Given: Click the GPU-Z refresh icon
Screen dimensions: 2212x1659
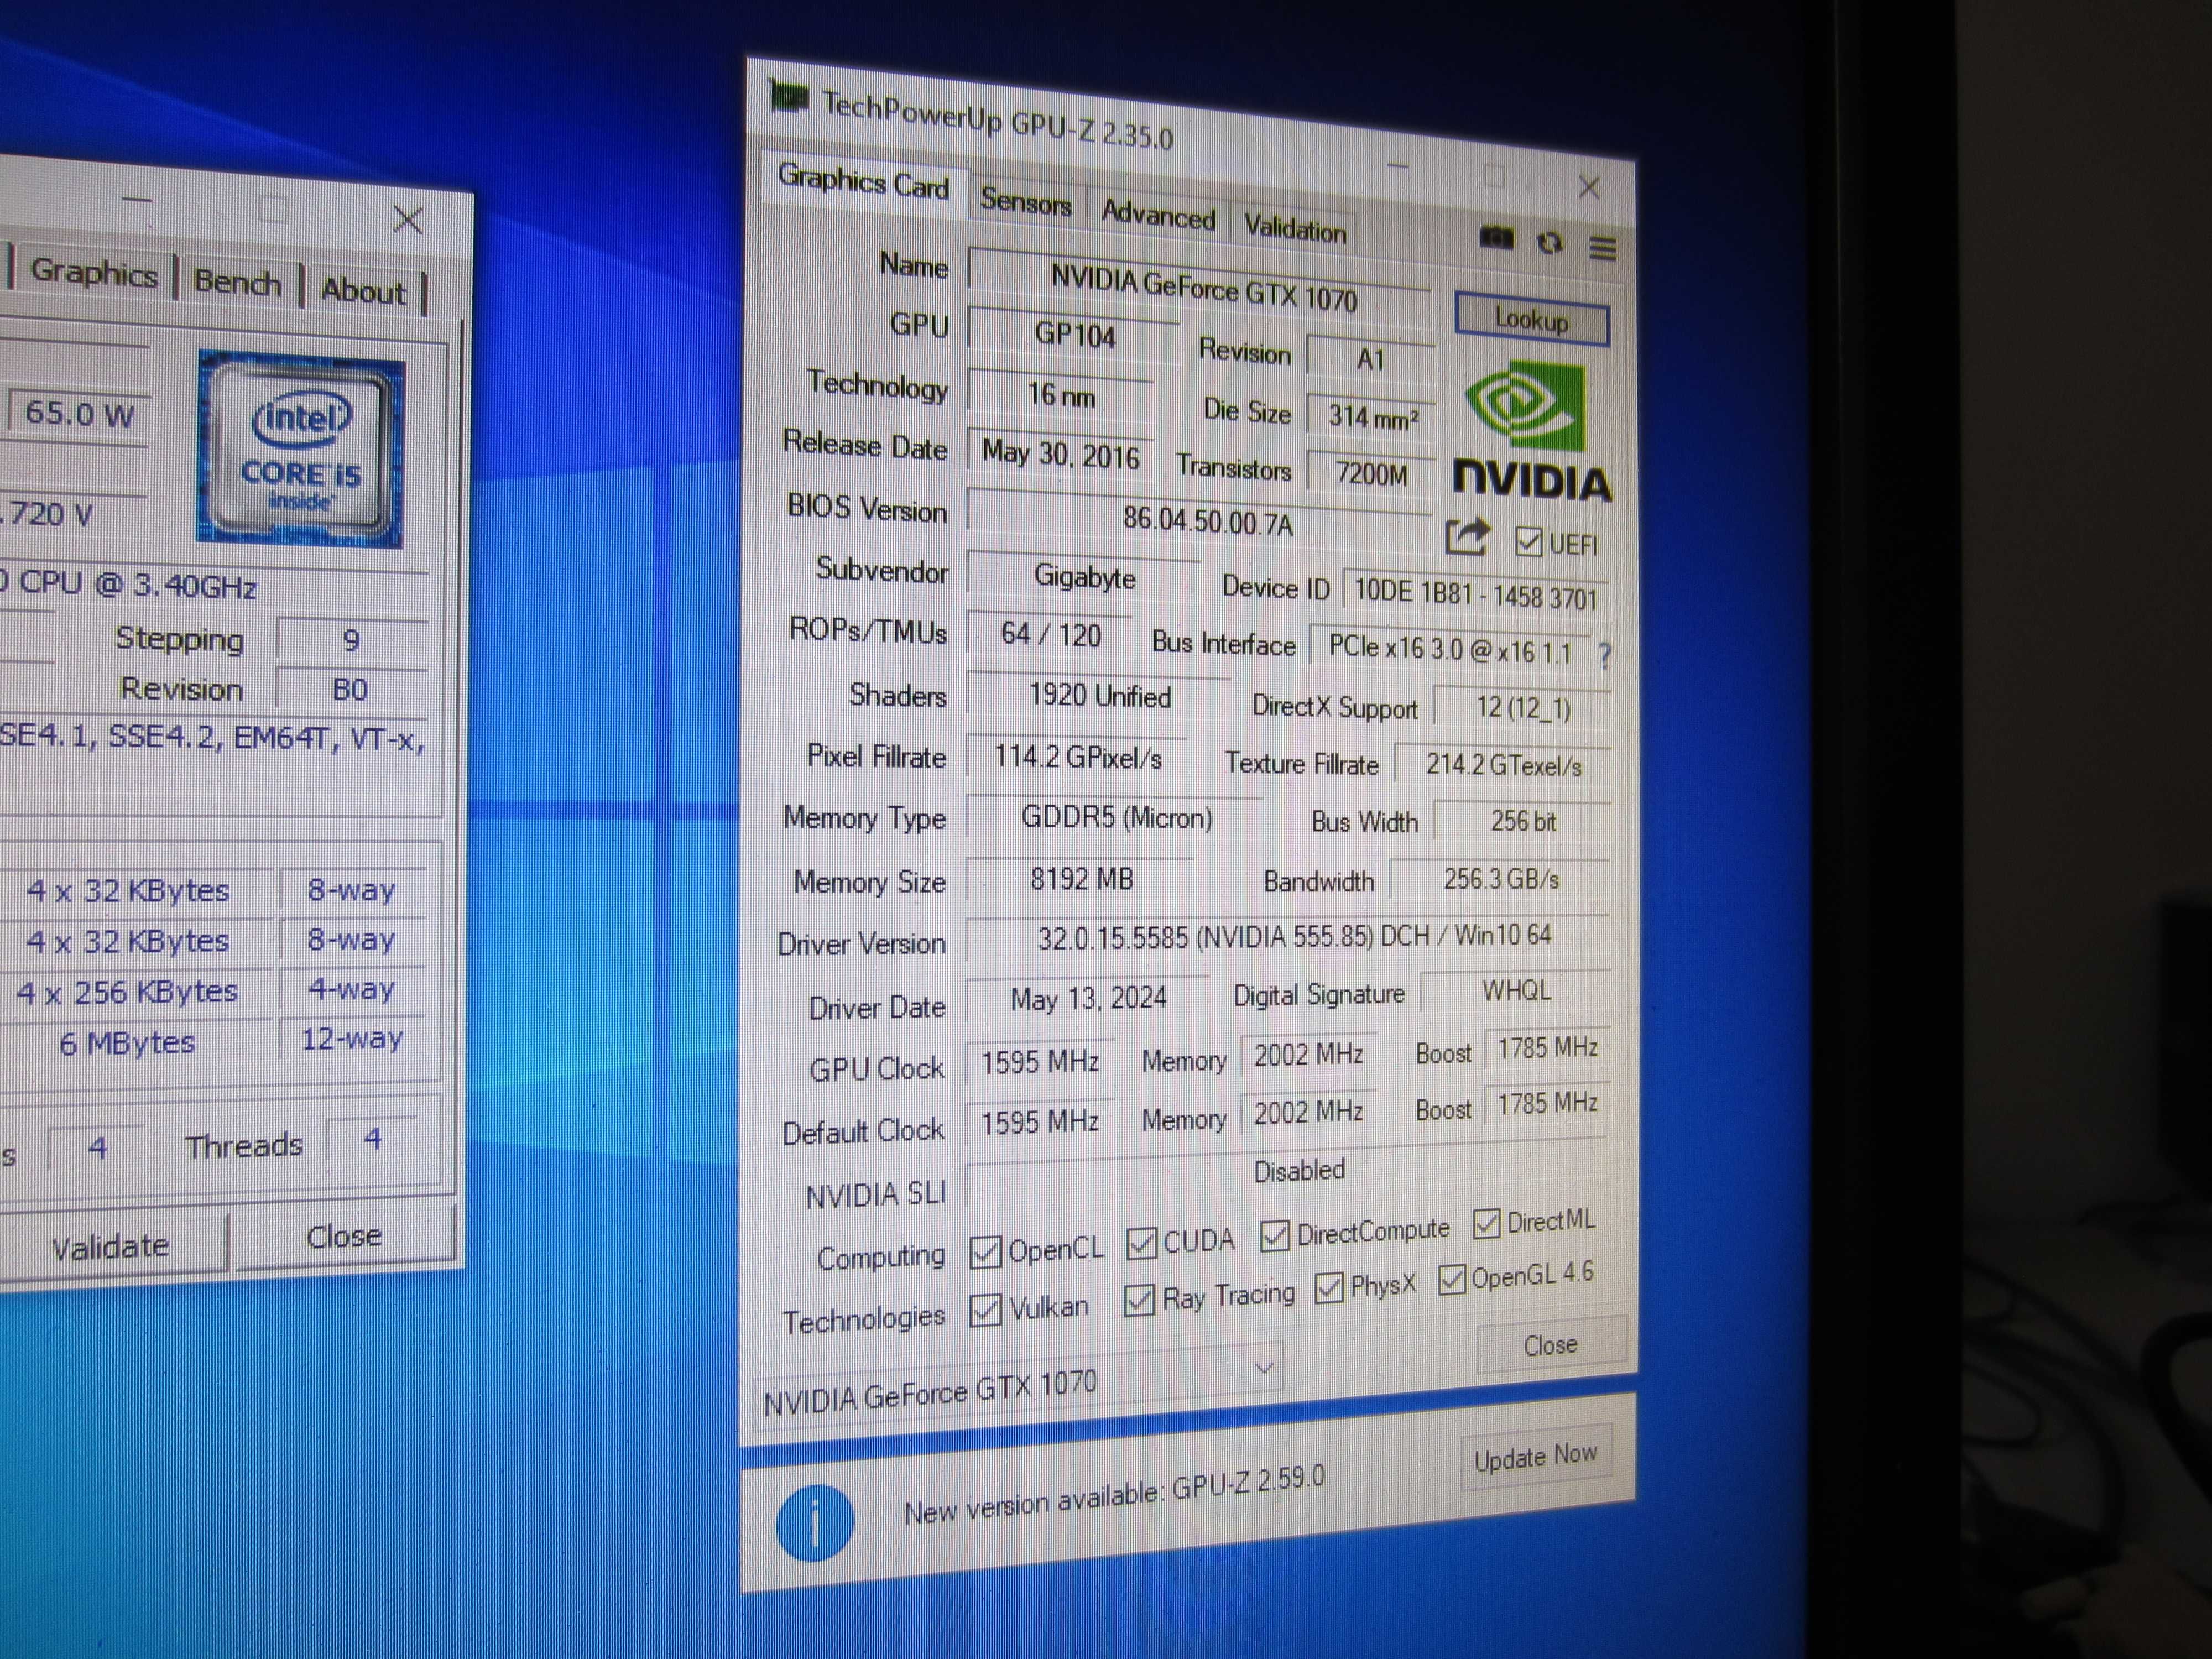Looking at the screenshot, I should coord(1550,243).
